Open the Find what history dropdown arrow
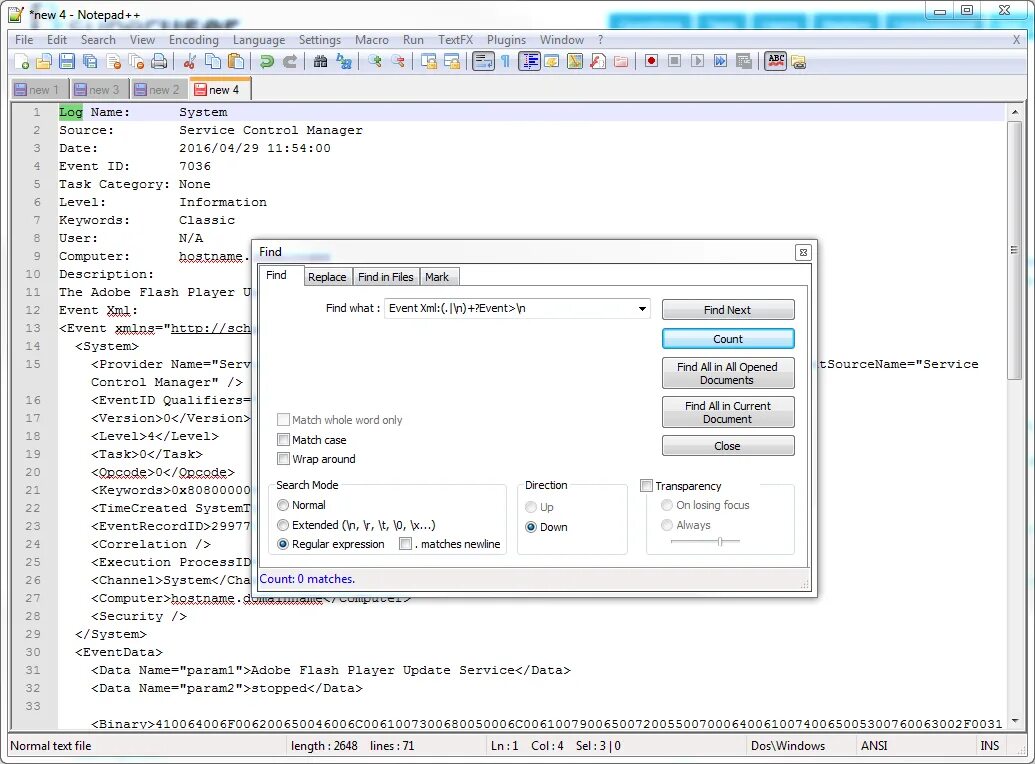Viewport: 1035px width, 764px height. (x=642, y=308)
